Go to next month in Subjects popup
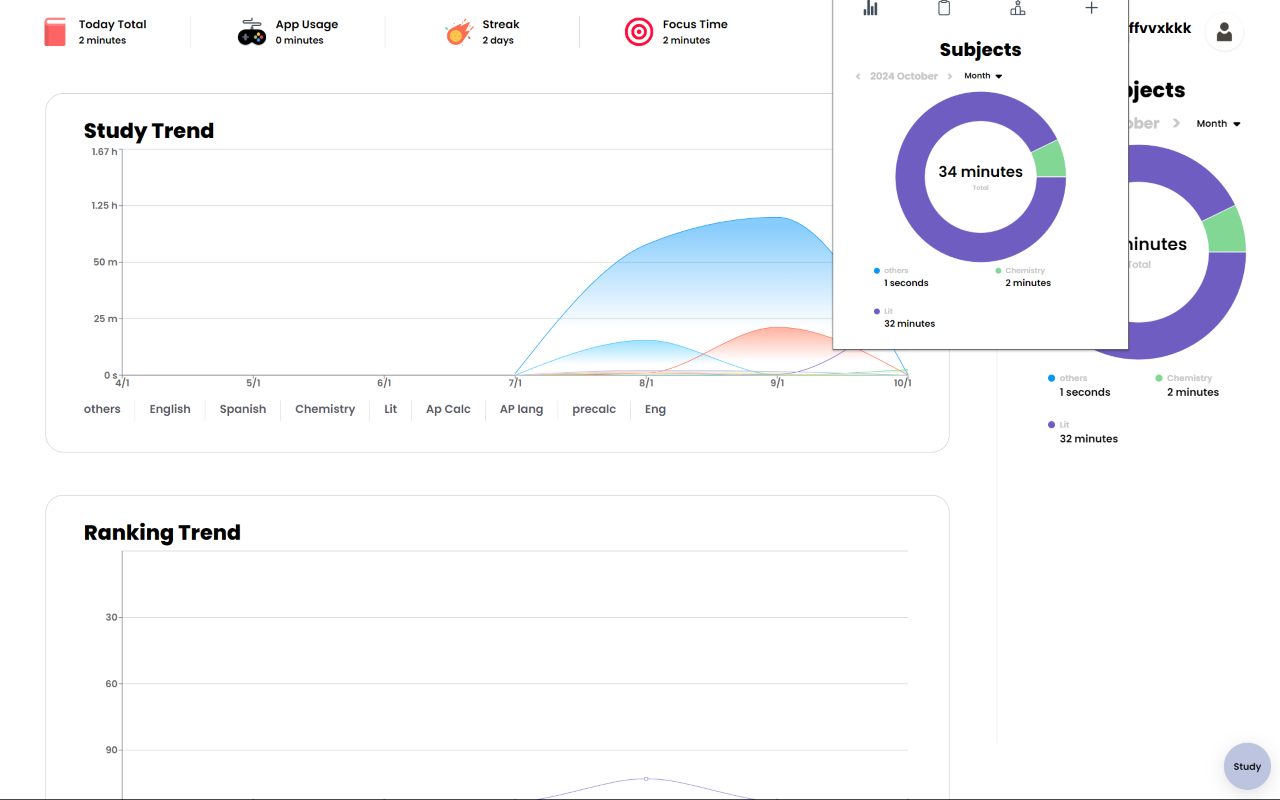1280x800 pixels. pos(949,76)
